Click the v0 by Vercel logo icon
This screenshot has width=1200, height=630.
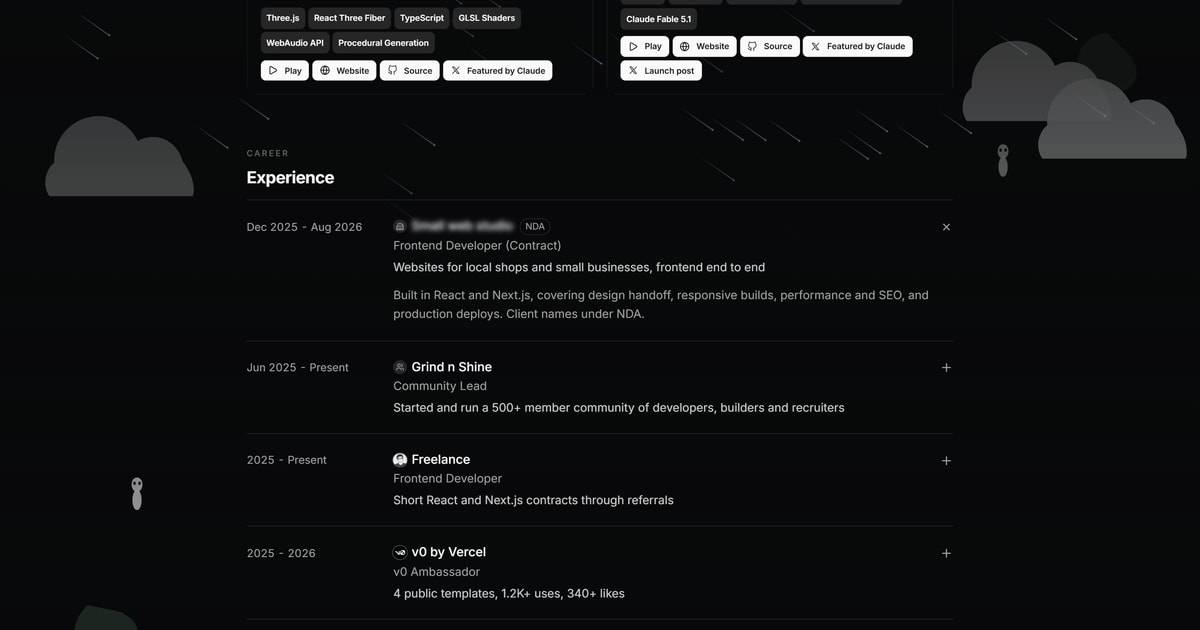400,552
